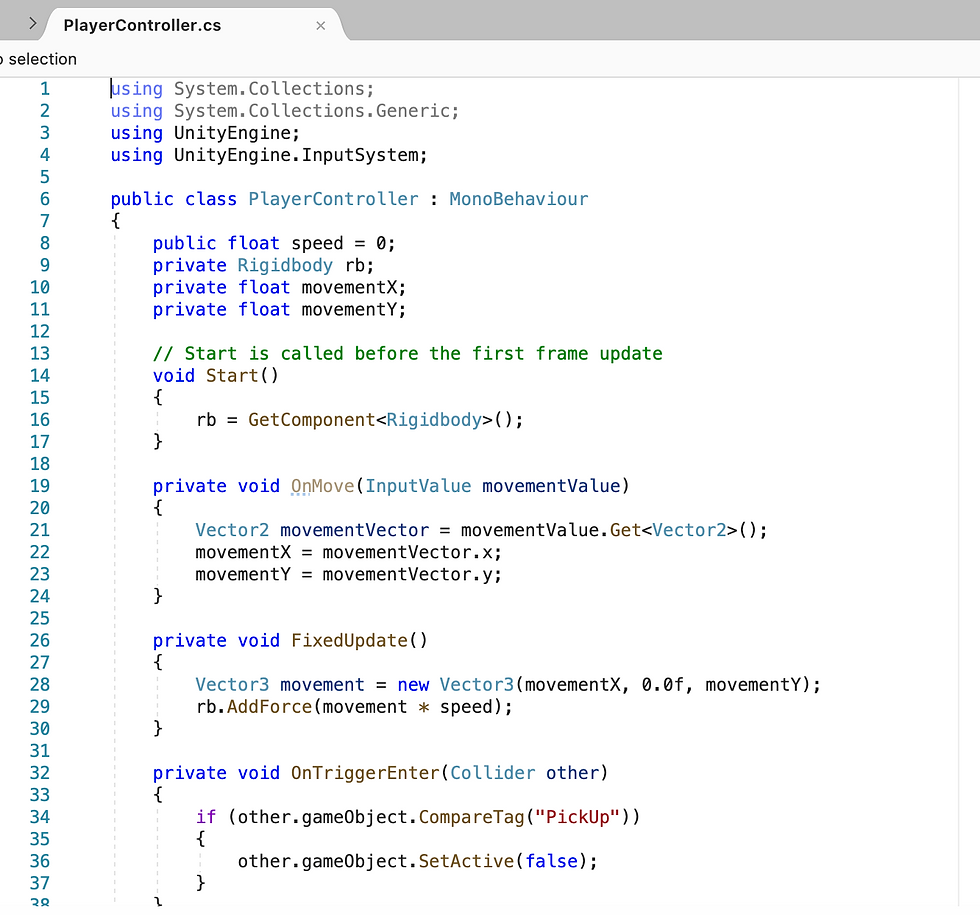Click 'movementVector.y;' on line 23
This screenshot has width=980, height=915.
coord(412,574)
